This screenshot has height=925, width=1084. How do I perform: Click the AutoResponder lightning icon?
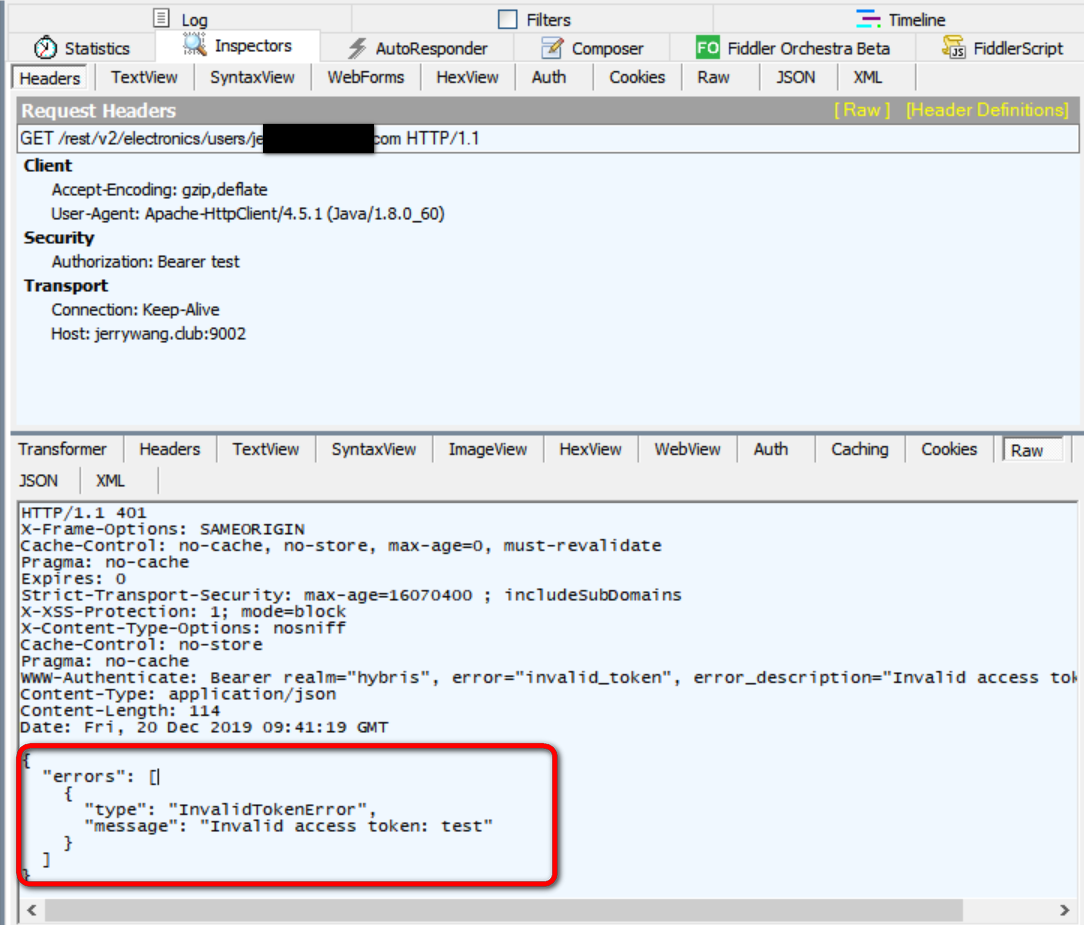pyautogui.click(x=357, y=48)
